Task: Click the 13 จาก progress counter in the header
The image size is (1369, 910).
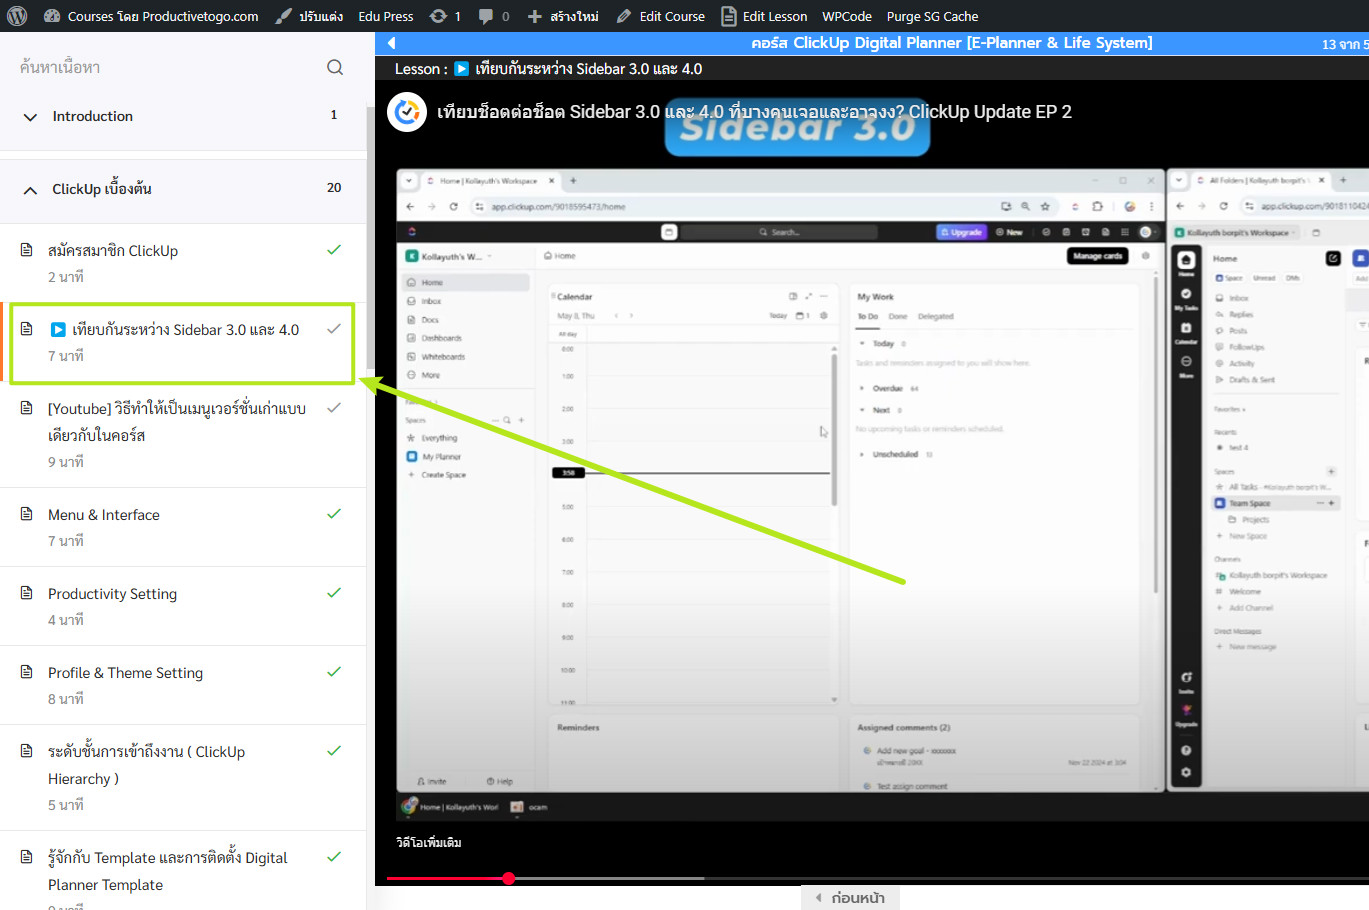Action: (x=1345, y=44)
